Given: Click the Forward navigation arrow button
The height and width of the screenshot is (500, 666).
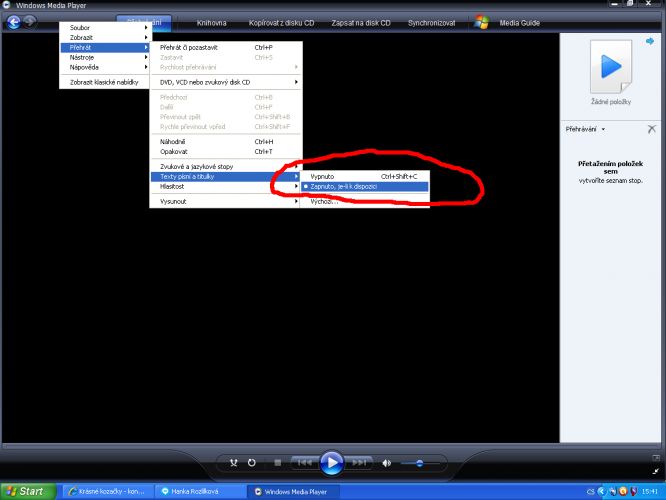Looking at the screenshot, I should point(30,21).
